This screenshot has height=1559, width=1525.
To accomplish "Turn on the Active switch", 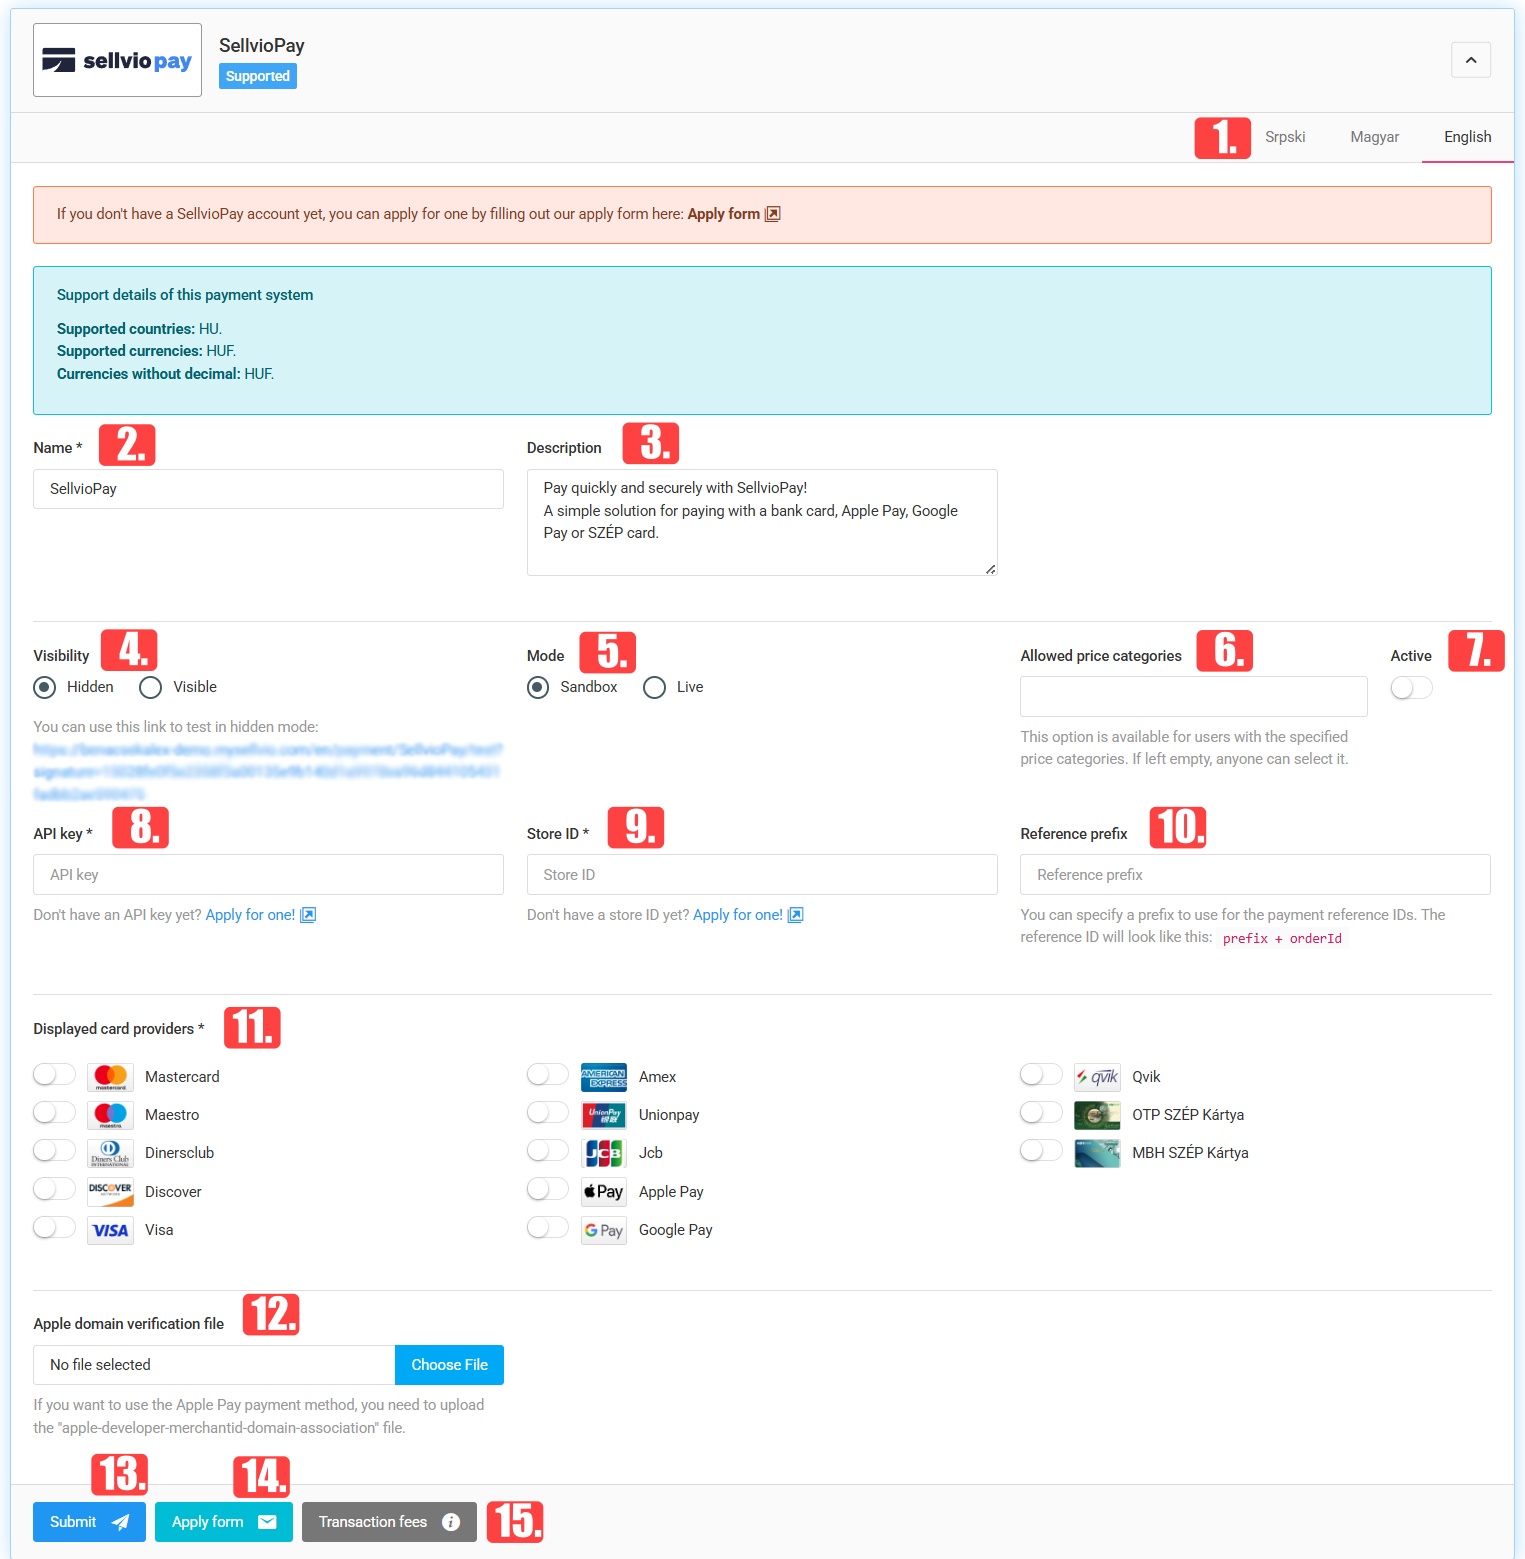I will pyautogui.click(x=1411, y=688).
